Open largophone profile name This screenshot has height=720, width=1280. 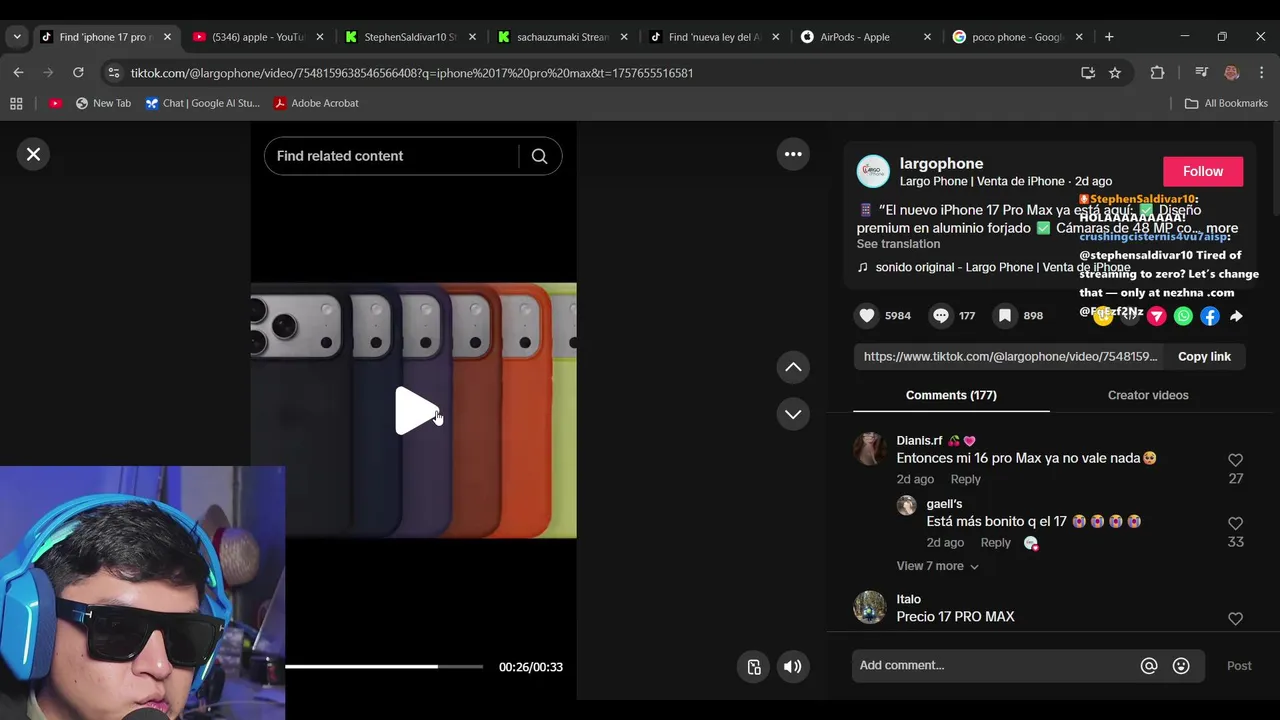tap(941, 163)
